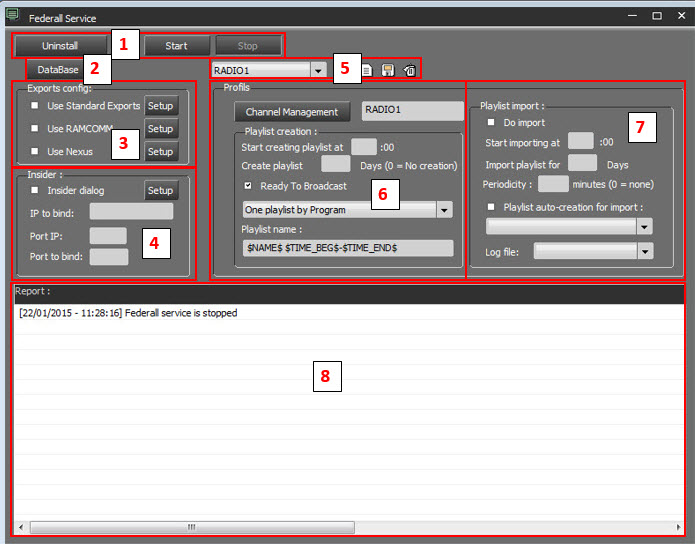Click the Federall Service title bar app icon

pyautogui.click(x=12, y=16)
